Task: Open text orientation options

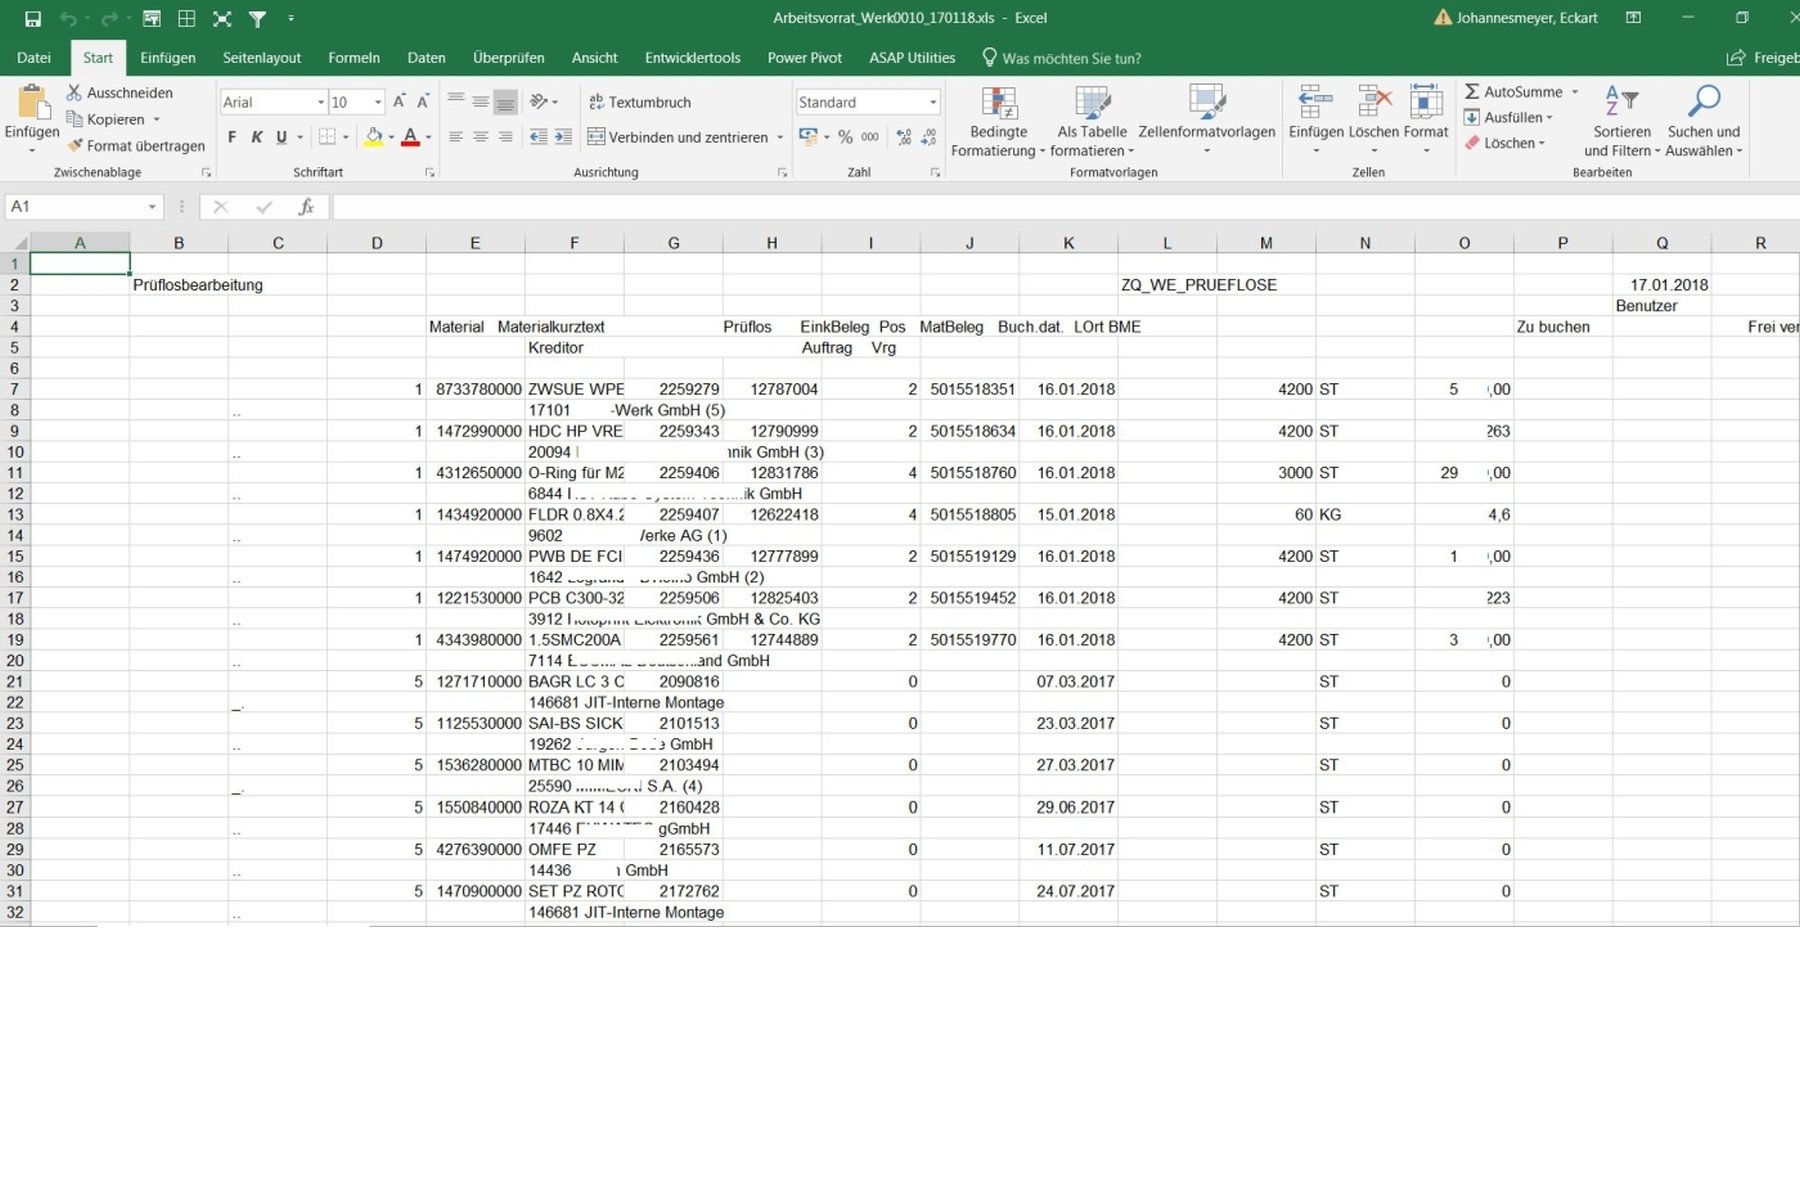Action: 544,101
